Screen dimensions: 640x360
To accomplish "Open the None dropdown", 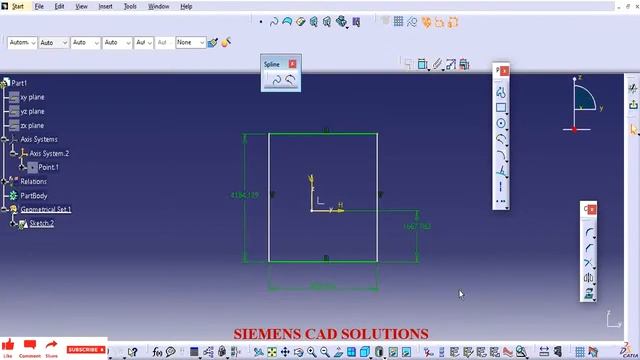I will pos(191,42).
